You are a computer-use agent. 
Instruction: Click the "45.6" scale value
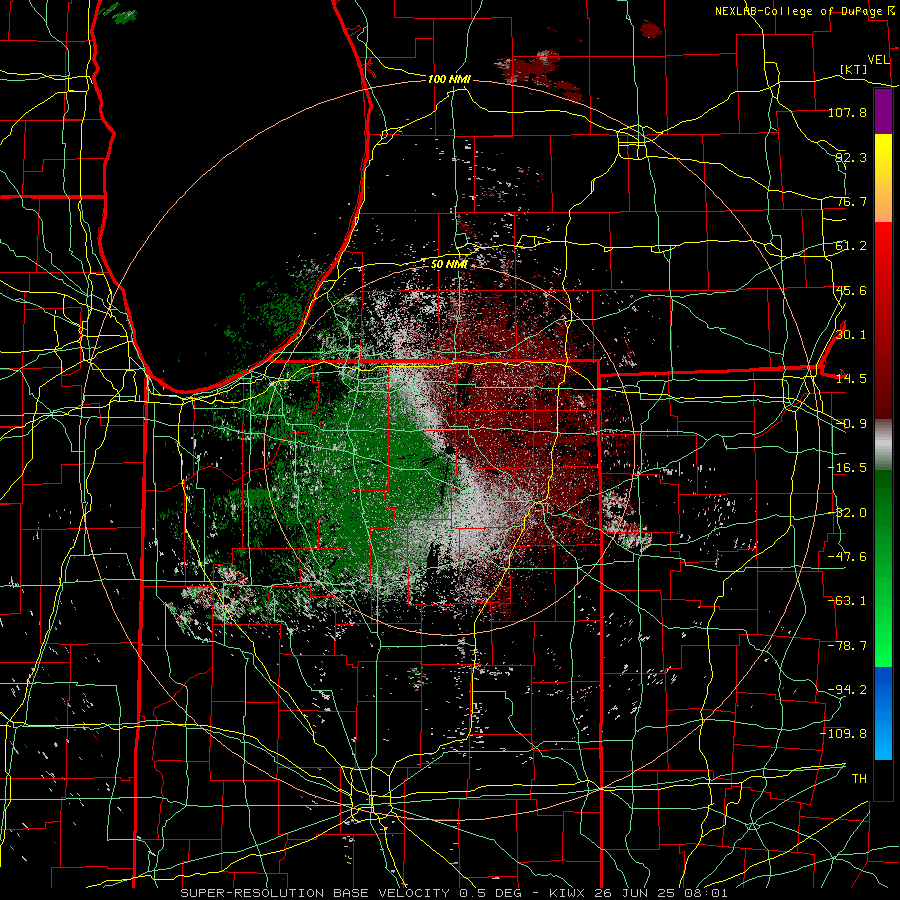(x=851, y=290)
